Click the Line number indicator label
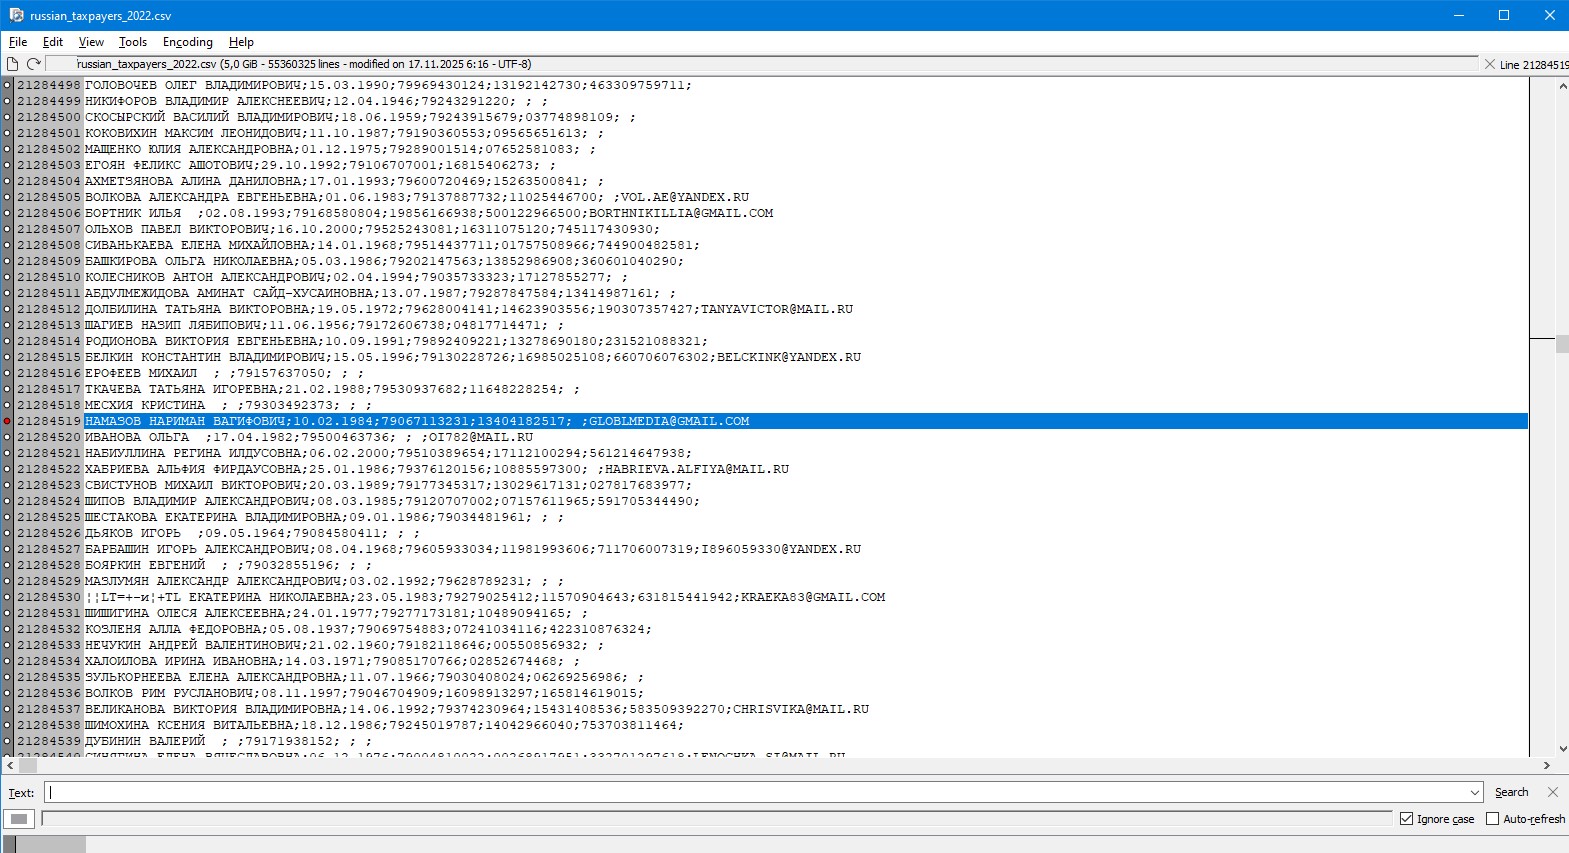Image resolution: width=1569 pixels, height=853 pixels. coord(1533,65)
